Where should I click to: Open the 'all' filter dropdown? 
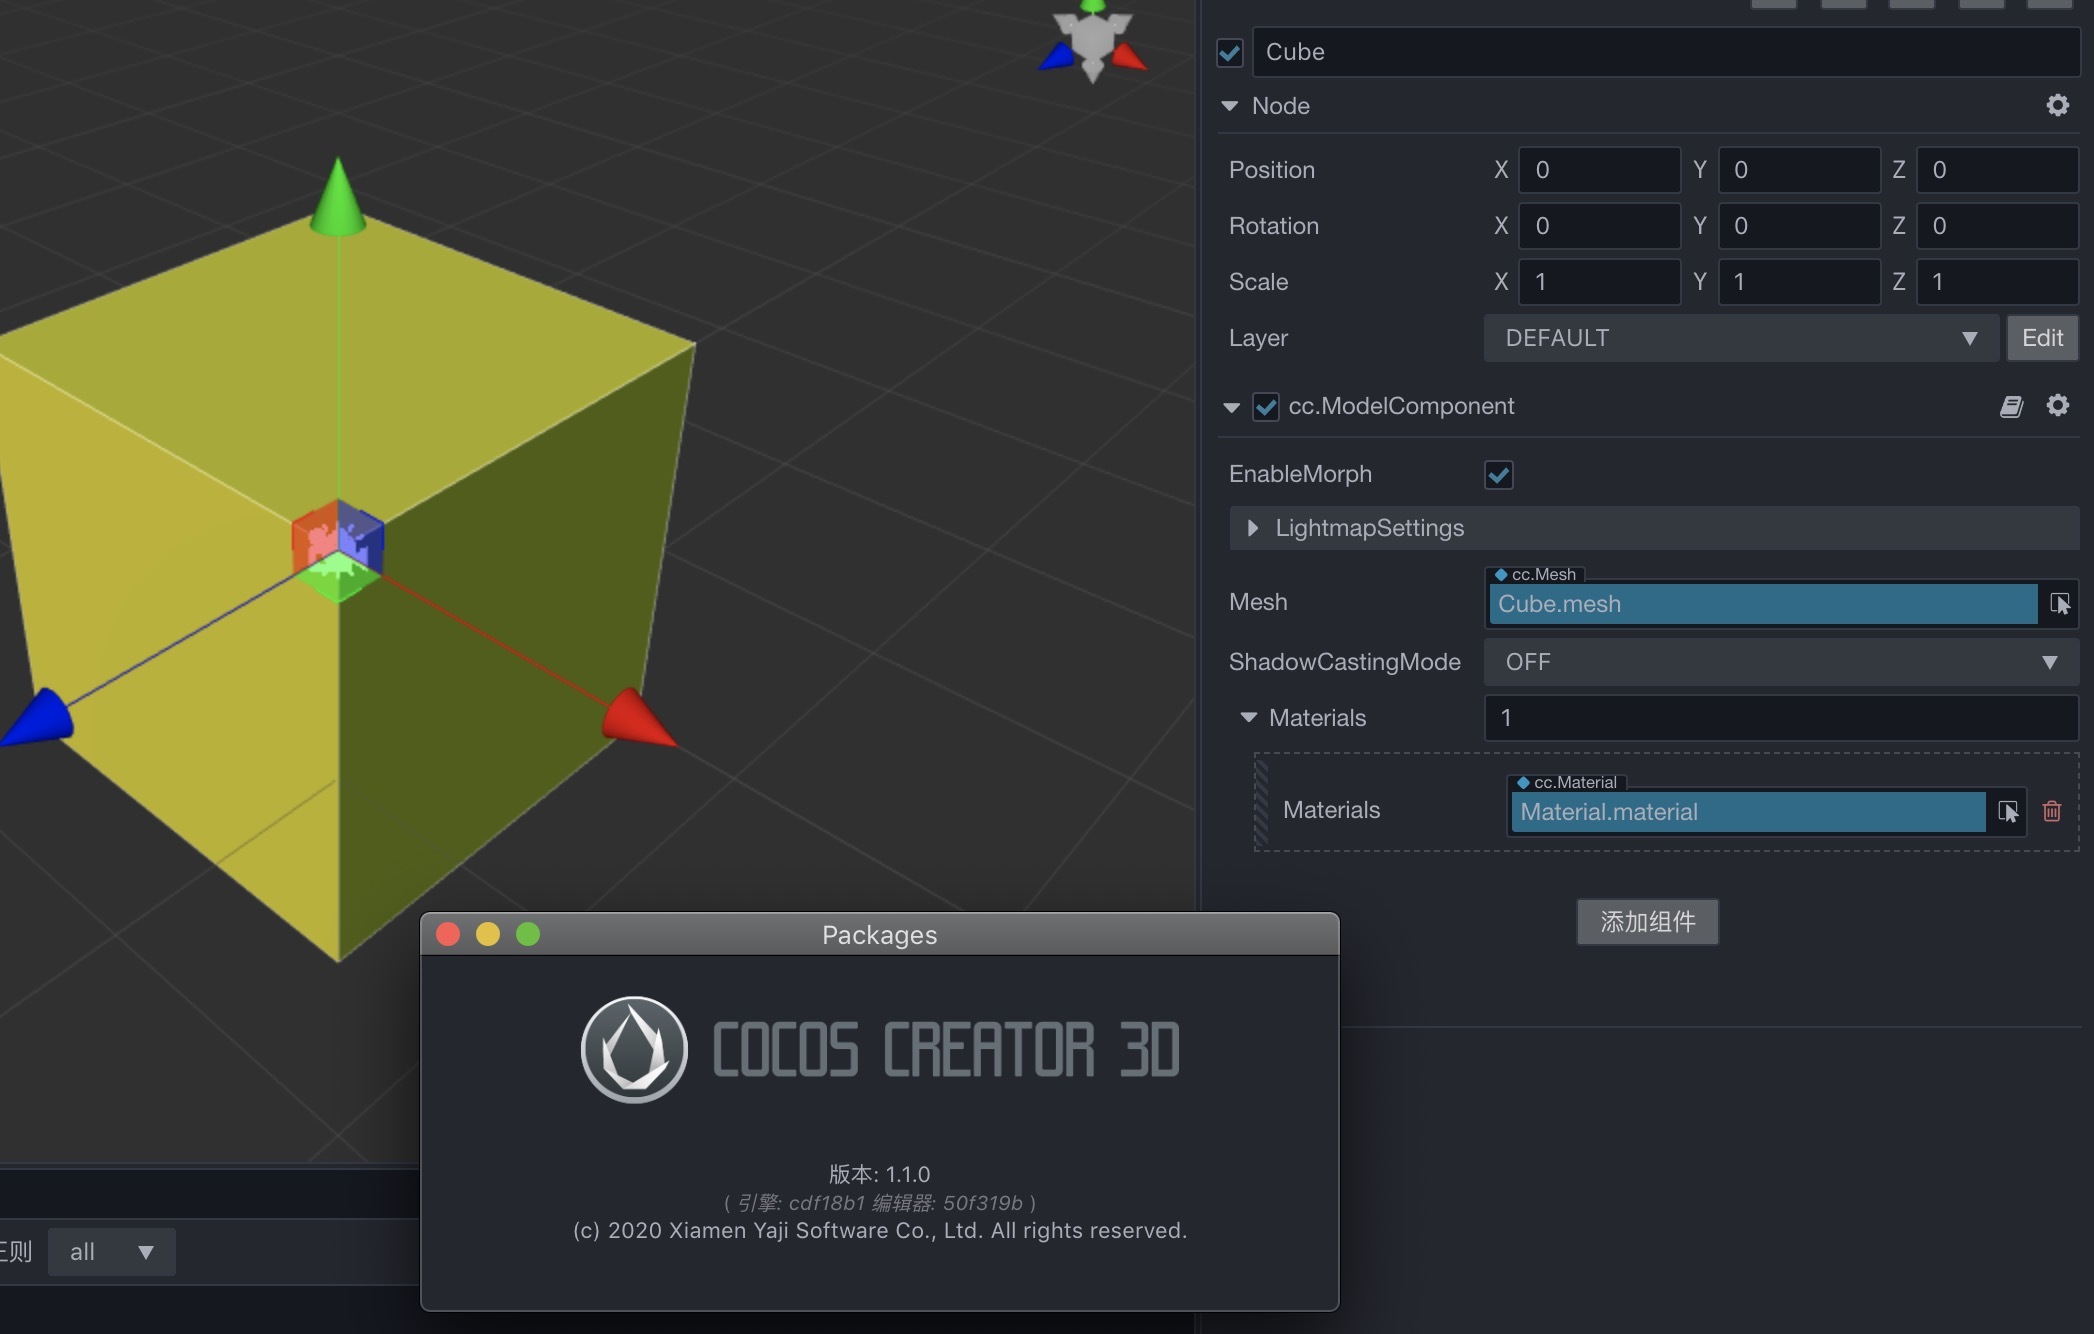(x=111, y=1252)
